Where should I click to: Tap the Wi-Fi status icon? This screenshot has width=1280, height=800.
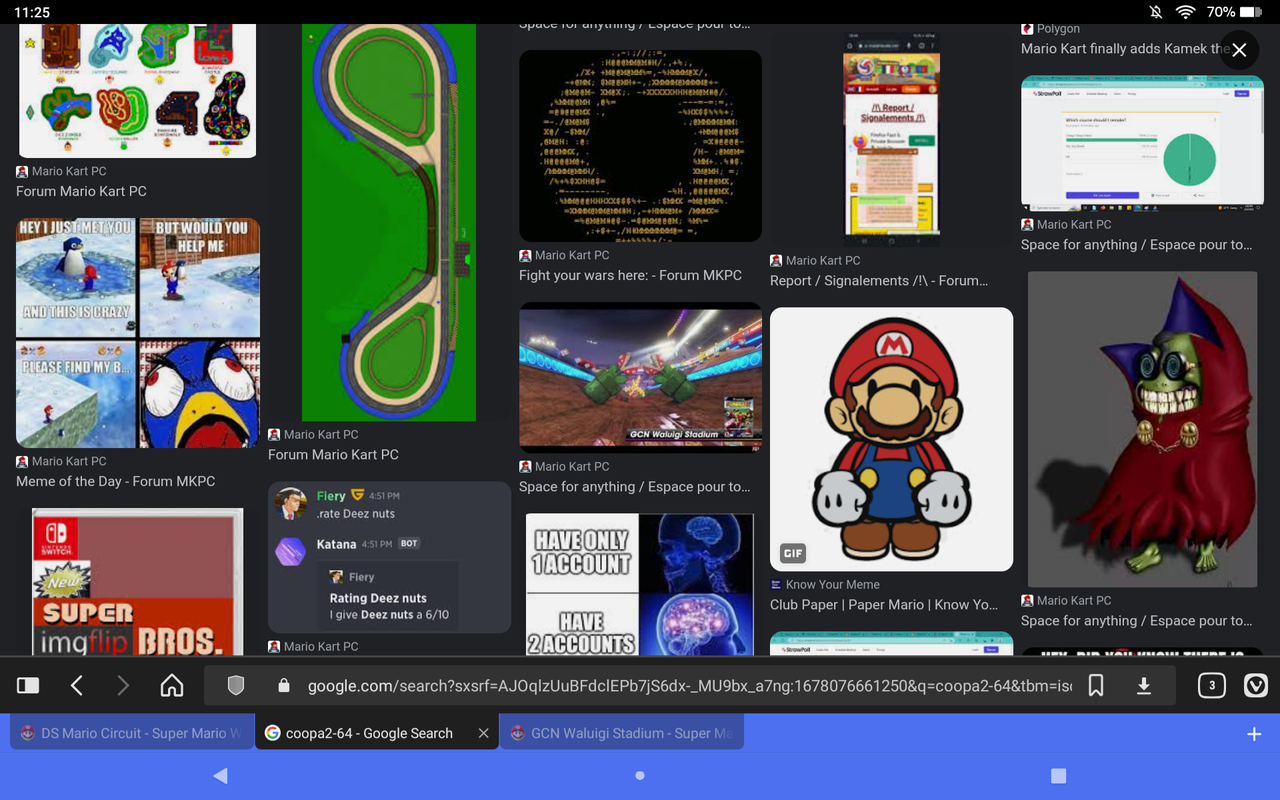pos(1186,12)
